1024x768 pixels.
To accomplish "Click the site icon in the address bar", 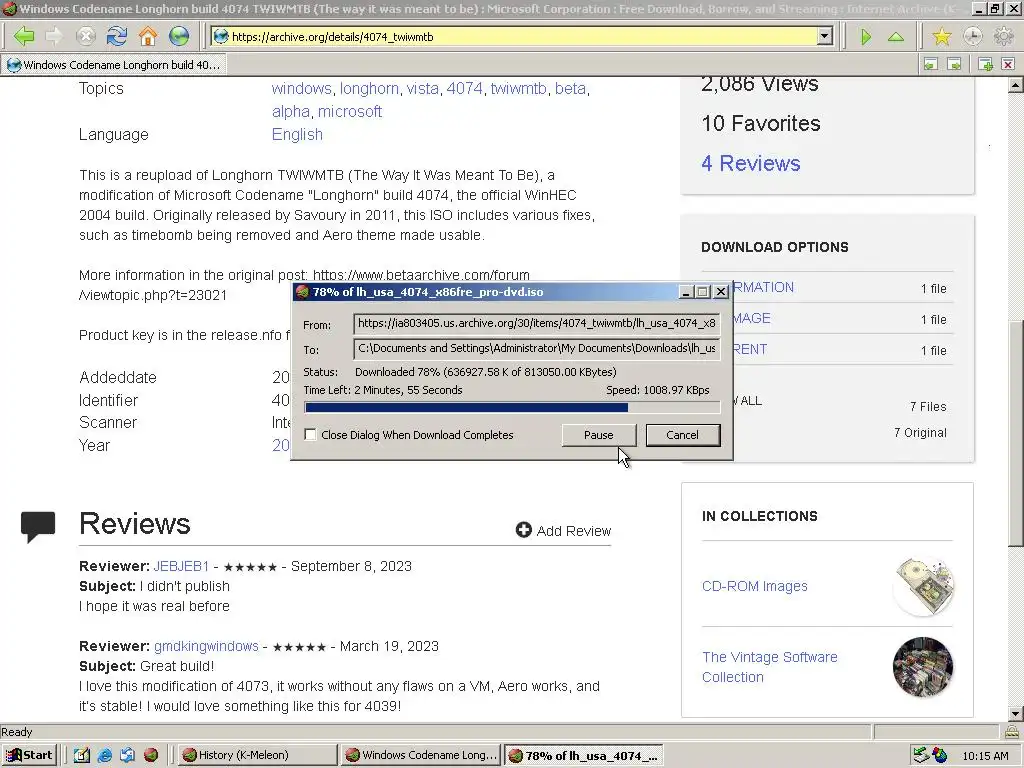I will click(221, 37).
